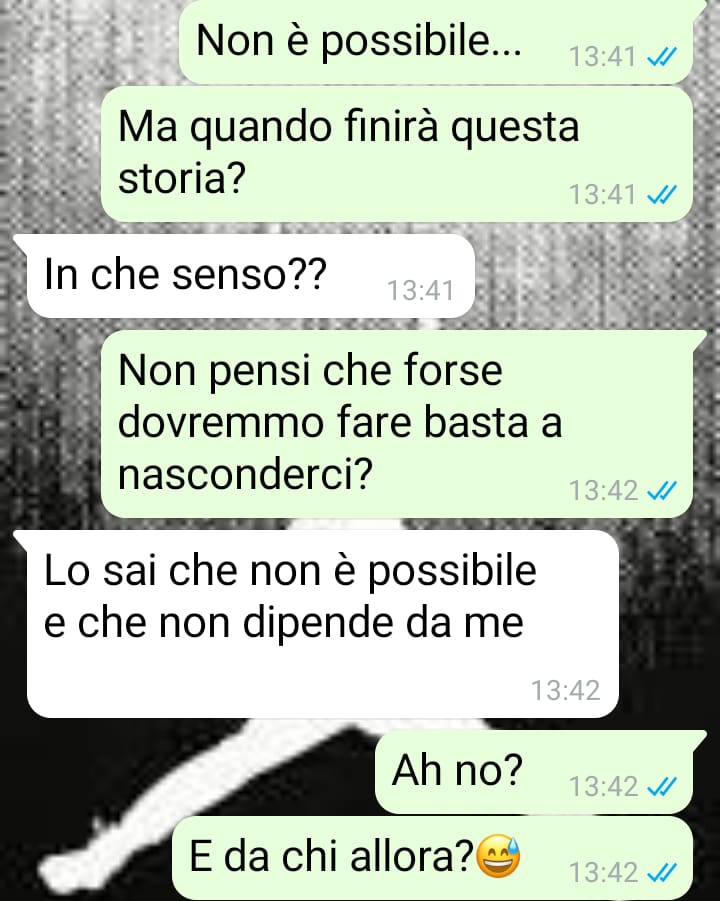The height and width of the screenshot is (901, 720).
Task: Tap the chat wallpaper beside 'In che senso??'
Action: [592, 276]
